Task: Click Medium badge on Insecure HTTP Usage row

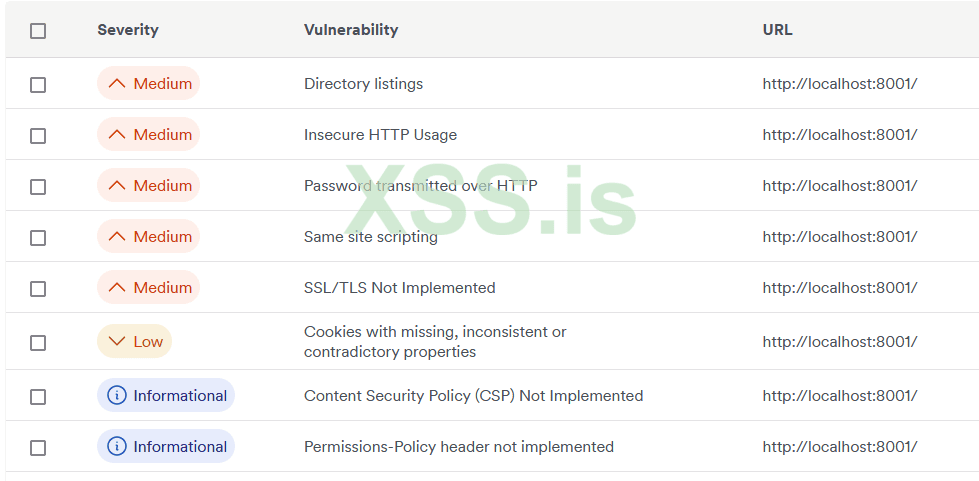Action: 149,135
